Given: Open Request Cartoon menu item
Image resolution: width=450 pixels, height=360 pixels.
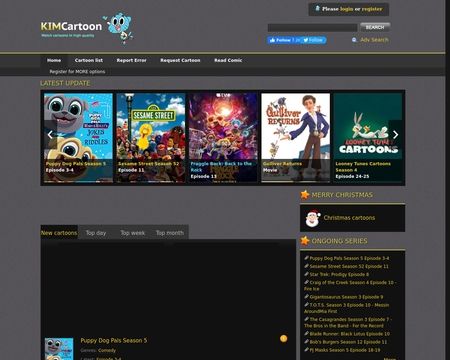Looking at the screenshot, I should pyautogui.click(x=180, y=60).
